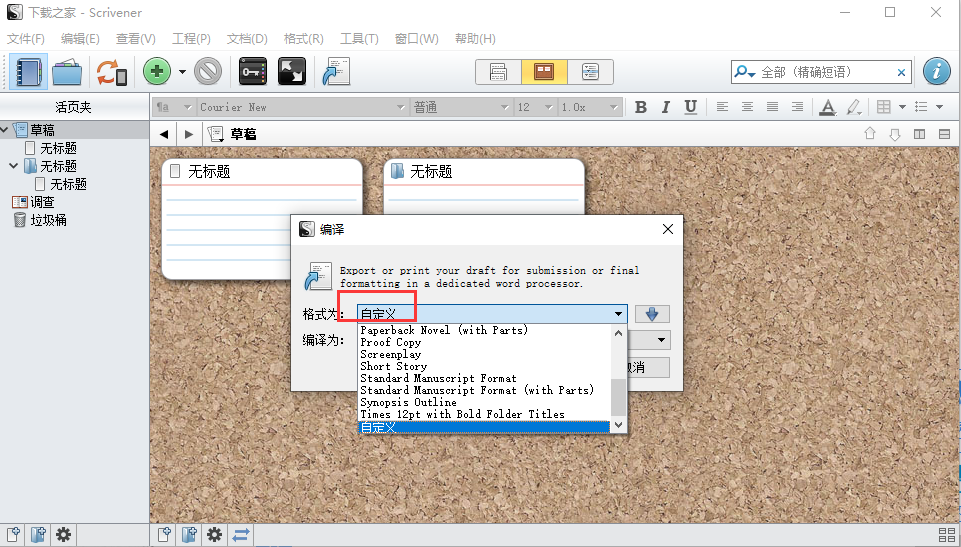Select the highlighted 自定义 list option
This screenshot has width=961, height=547.
484,427
